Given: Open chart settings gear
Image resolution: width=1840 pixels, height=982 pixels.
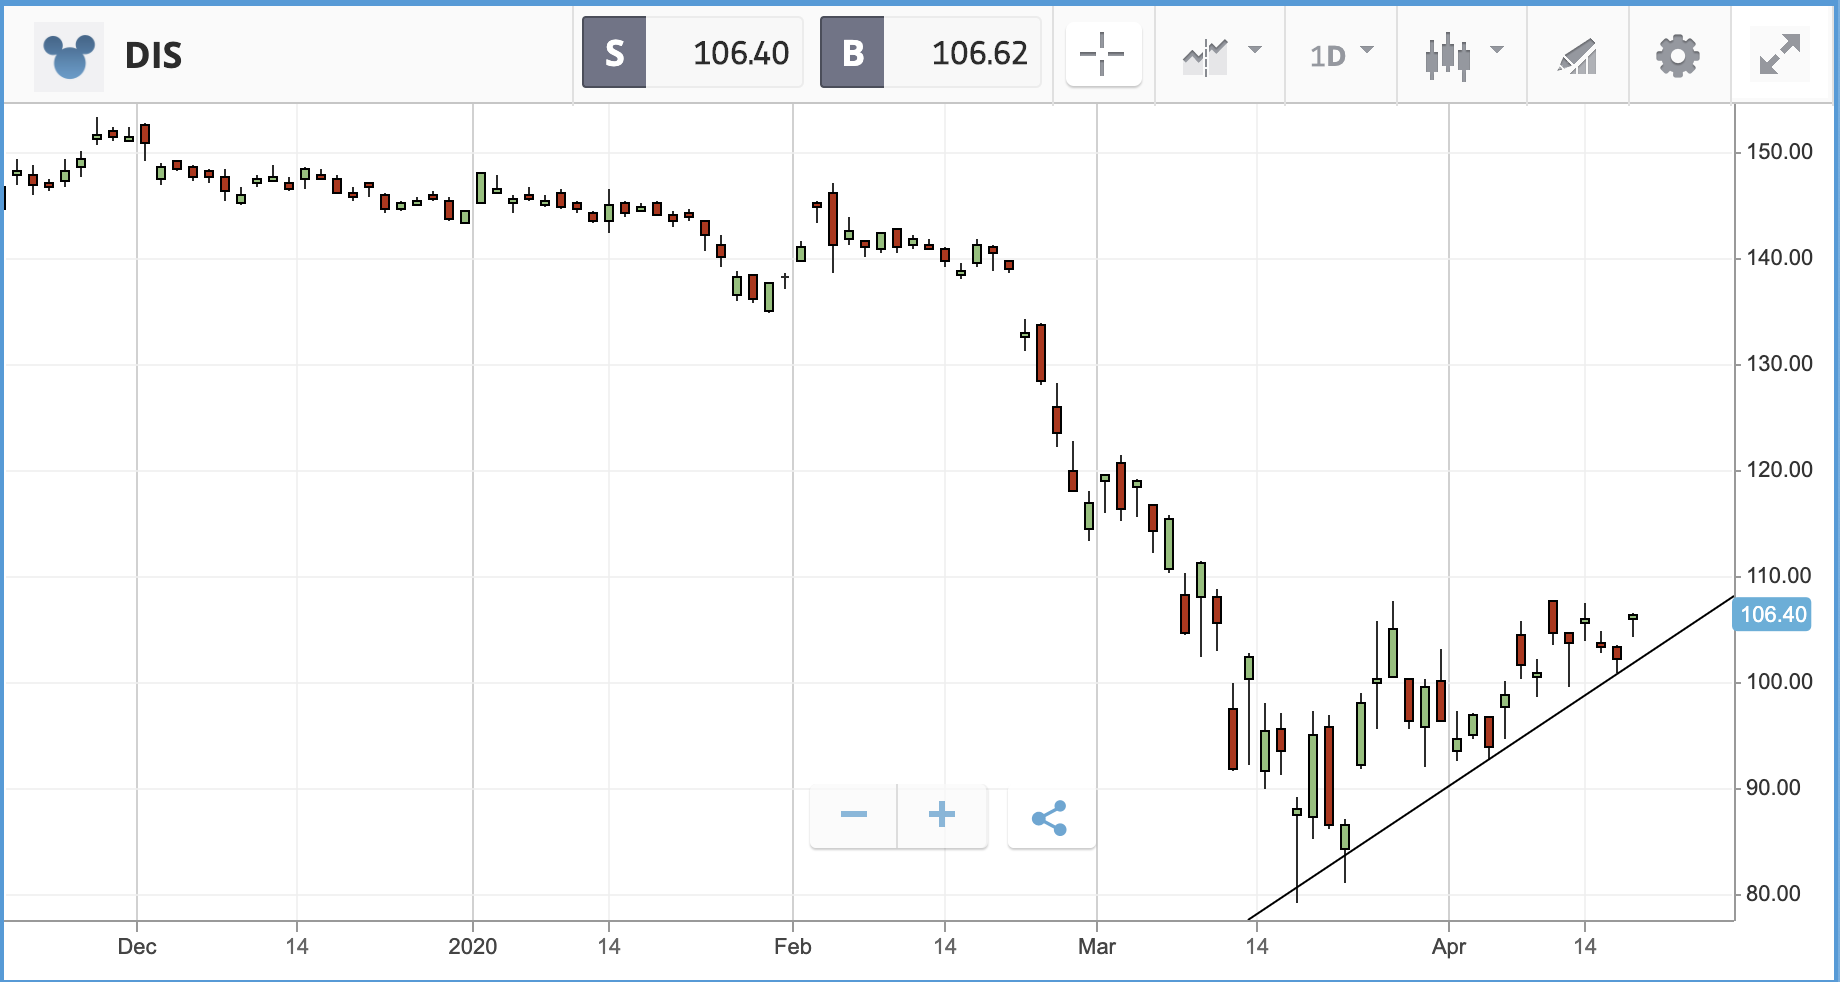Looking at the screenshot, I should pyautogui.click(x=1678, y=56).
